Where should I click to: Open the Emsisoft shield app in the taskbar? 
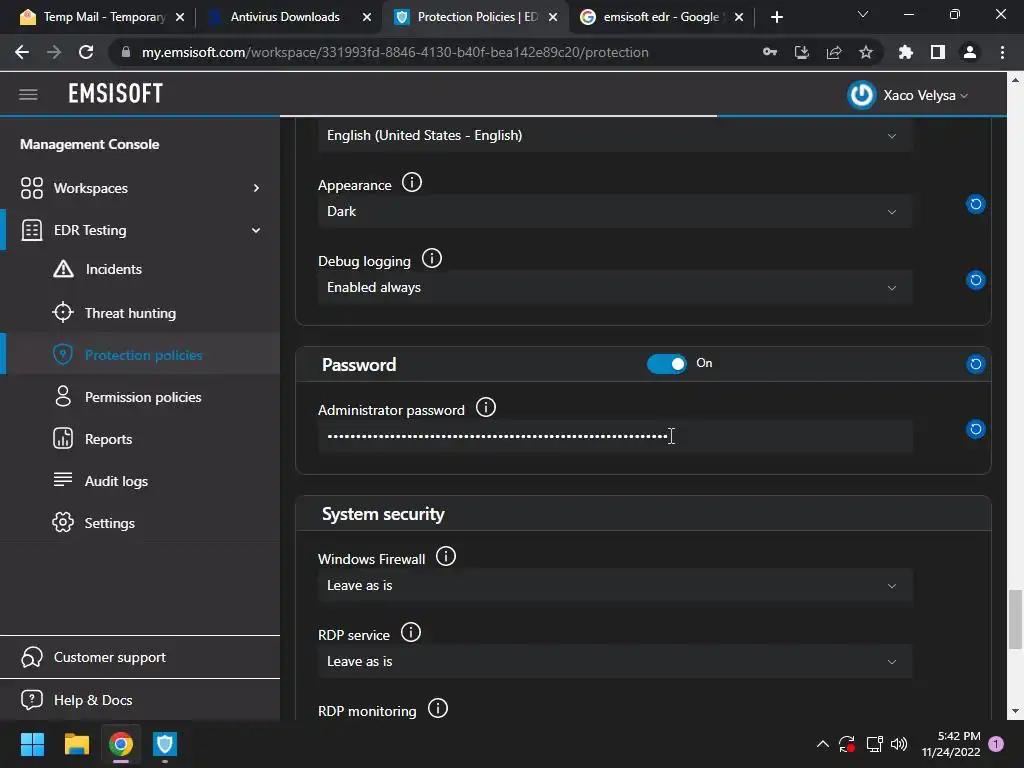[x=165, y=744]
